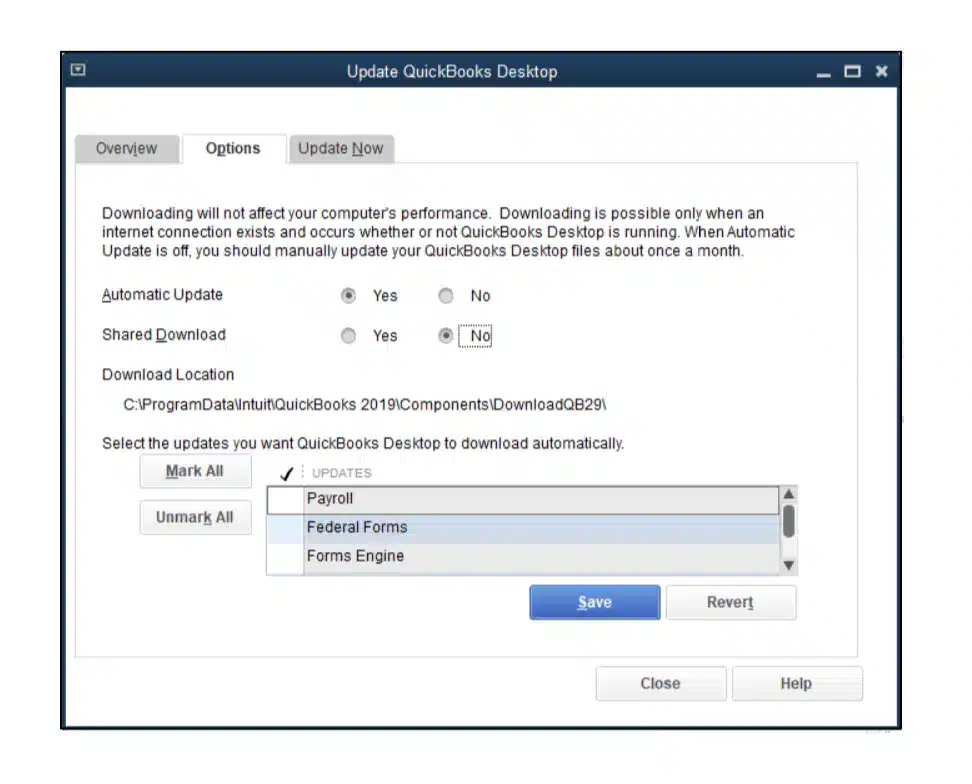Screen dimensions: 972x784
Task: Open the Update Now tab
Action: [x=341, y=149]
